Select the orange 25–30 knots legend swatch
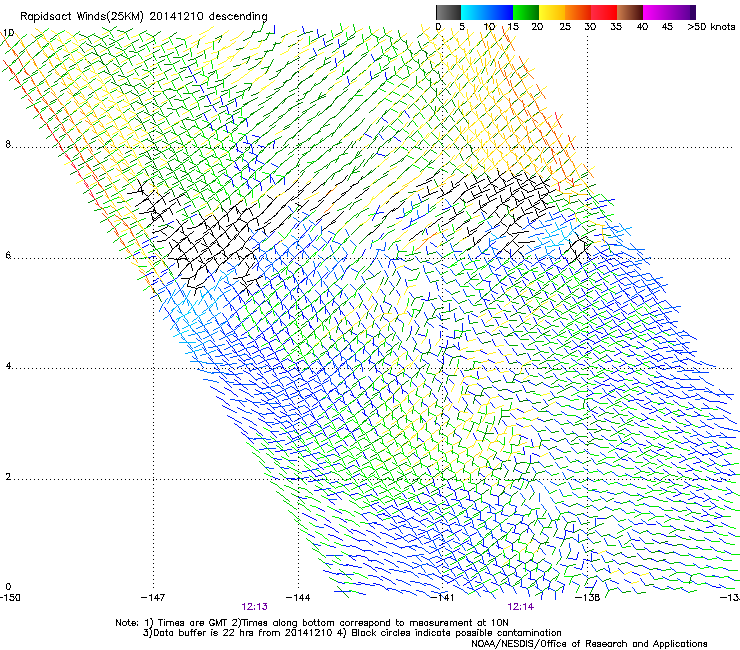740x650 pixels. [578, 12]
